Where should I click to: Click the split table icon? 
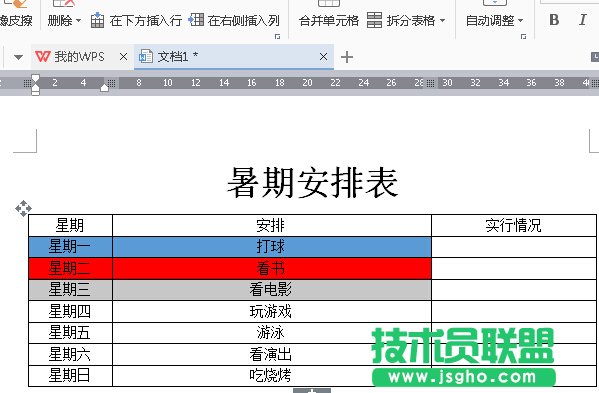[x=374, y=20]
